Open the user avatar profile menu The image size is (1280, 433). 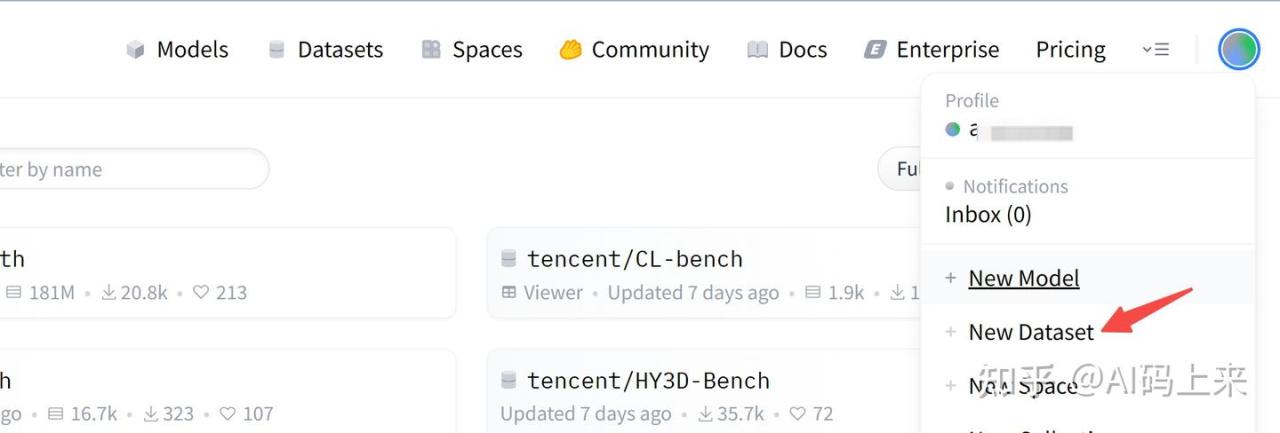coord(1238,49)
